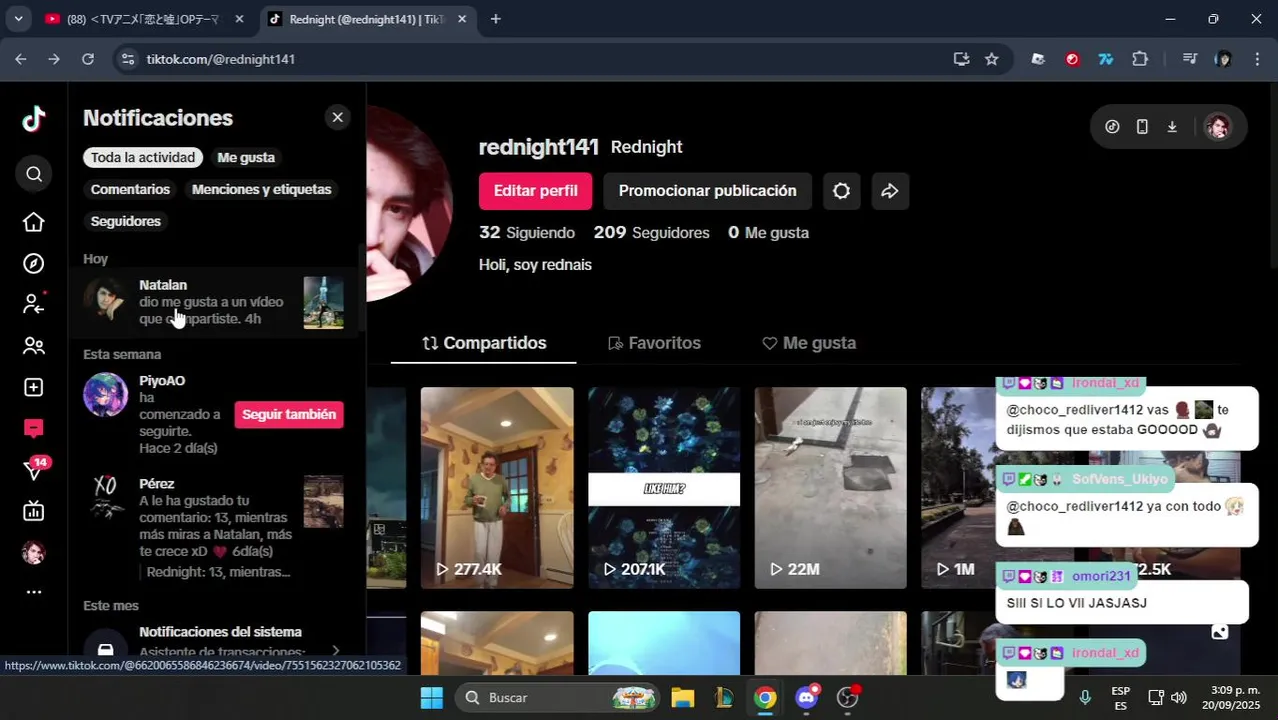
Task: Select the Seguidores notifications filter
Action: pos(126,221)
